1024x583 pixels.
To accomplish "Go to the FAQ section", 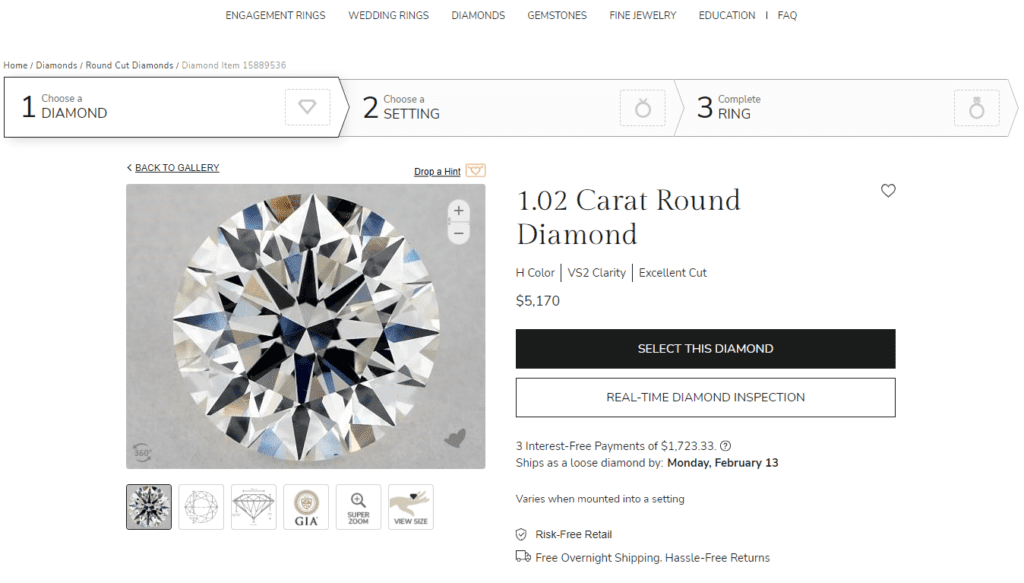I will pos(787,15).
